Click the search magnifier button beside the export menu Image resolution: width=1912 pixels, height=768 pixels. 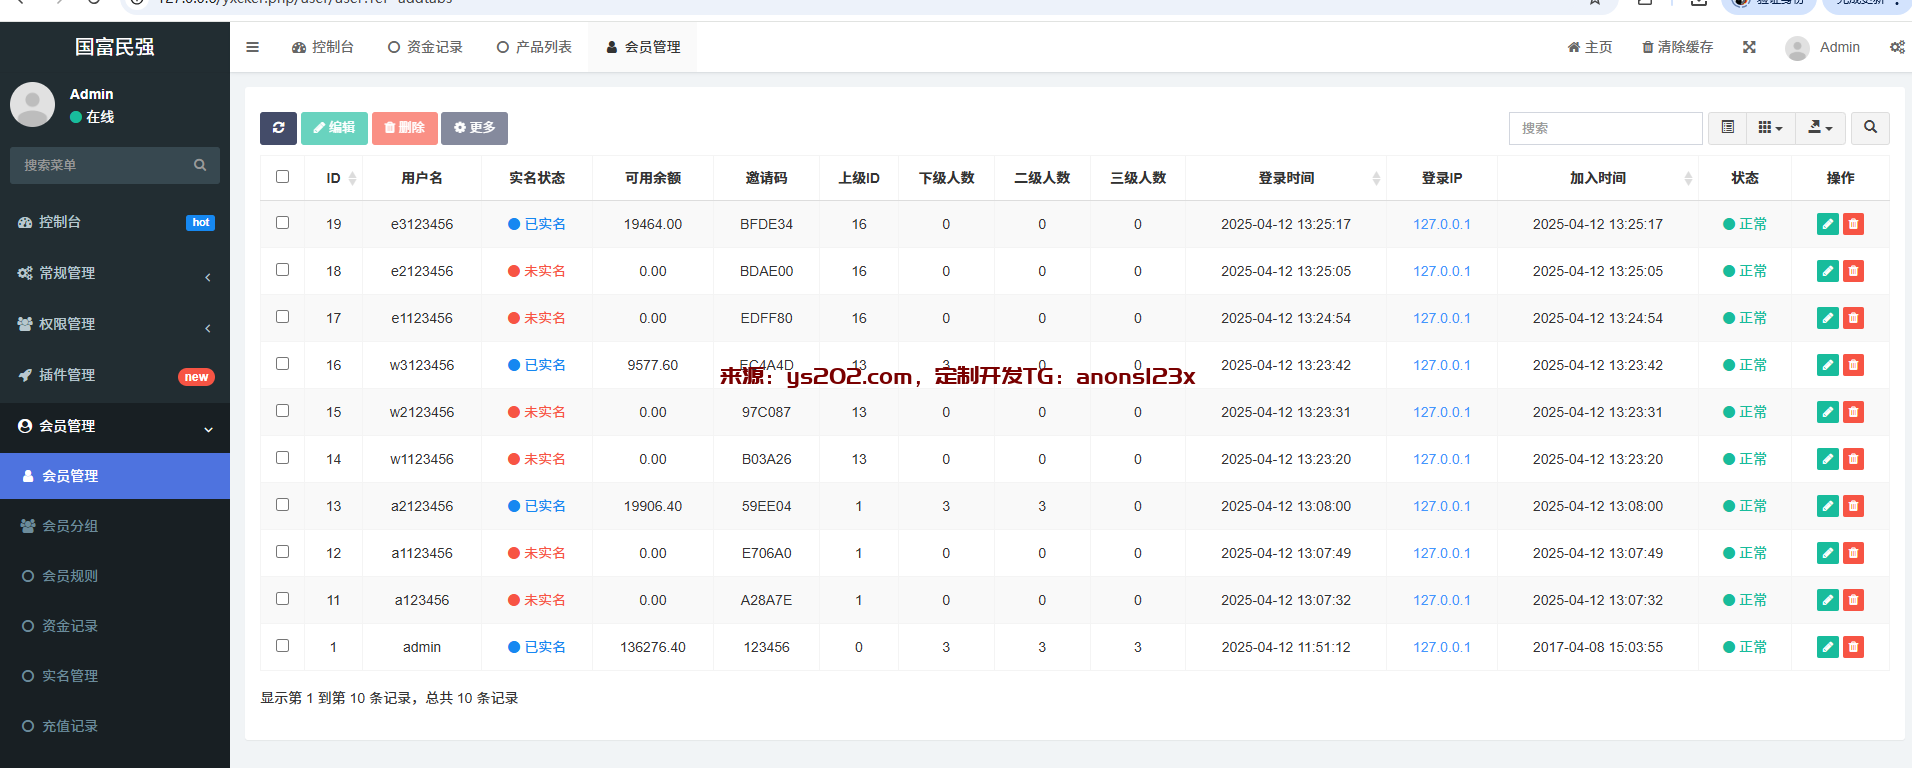pyautogui.click(x=1870, y=128)
